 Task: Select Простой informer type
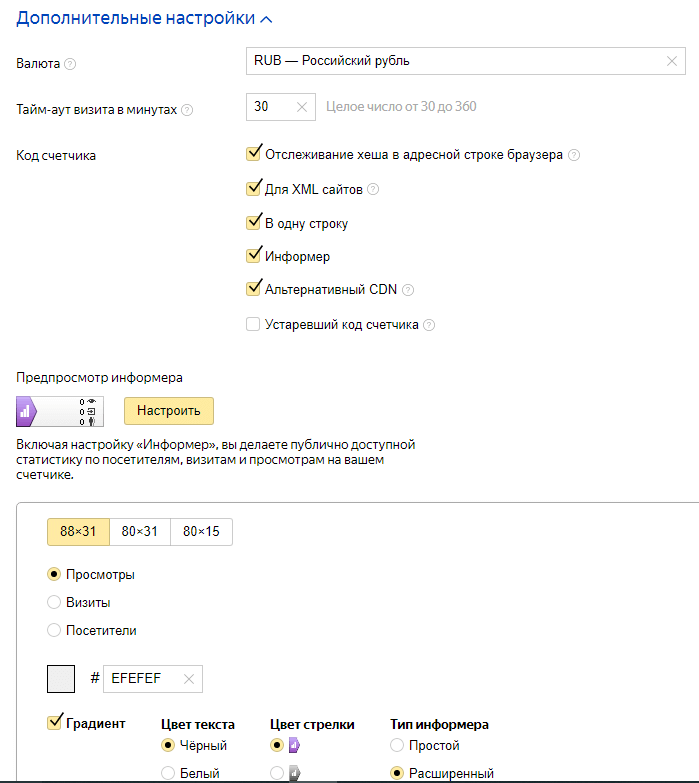pyautogui.click(x=397, y=746)
